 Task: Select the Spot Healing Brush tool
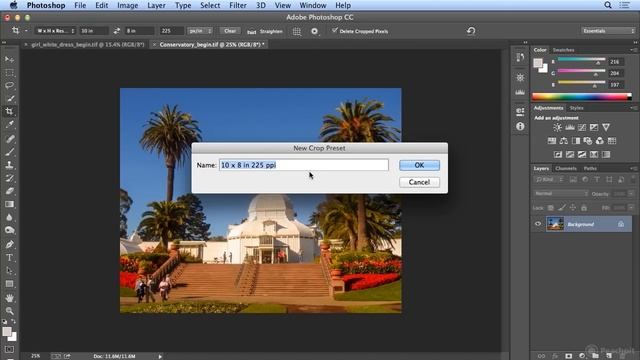[x=9, y=139]
